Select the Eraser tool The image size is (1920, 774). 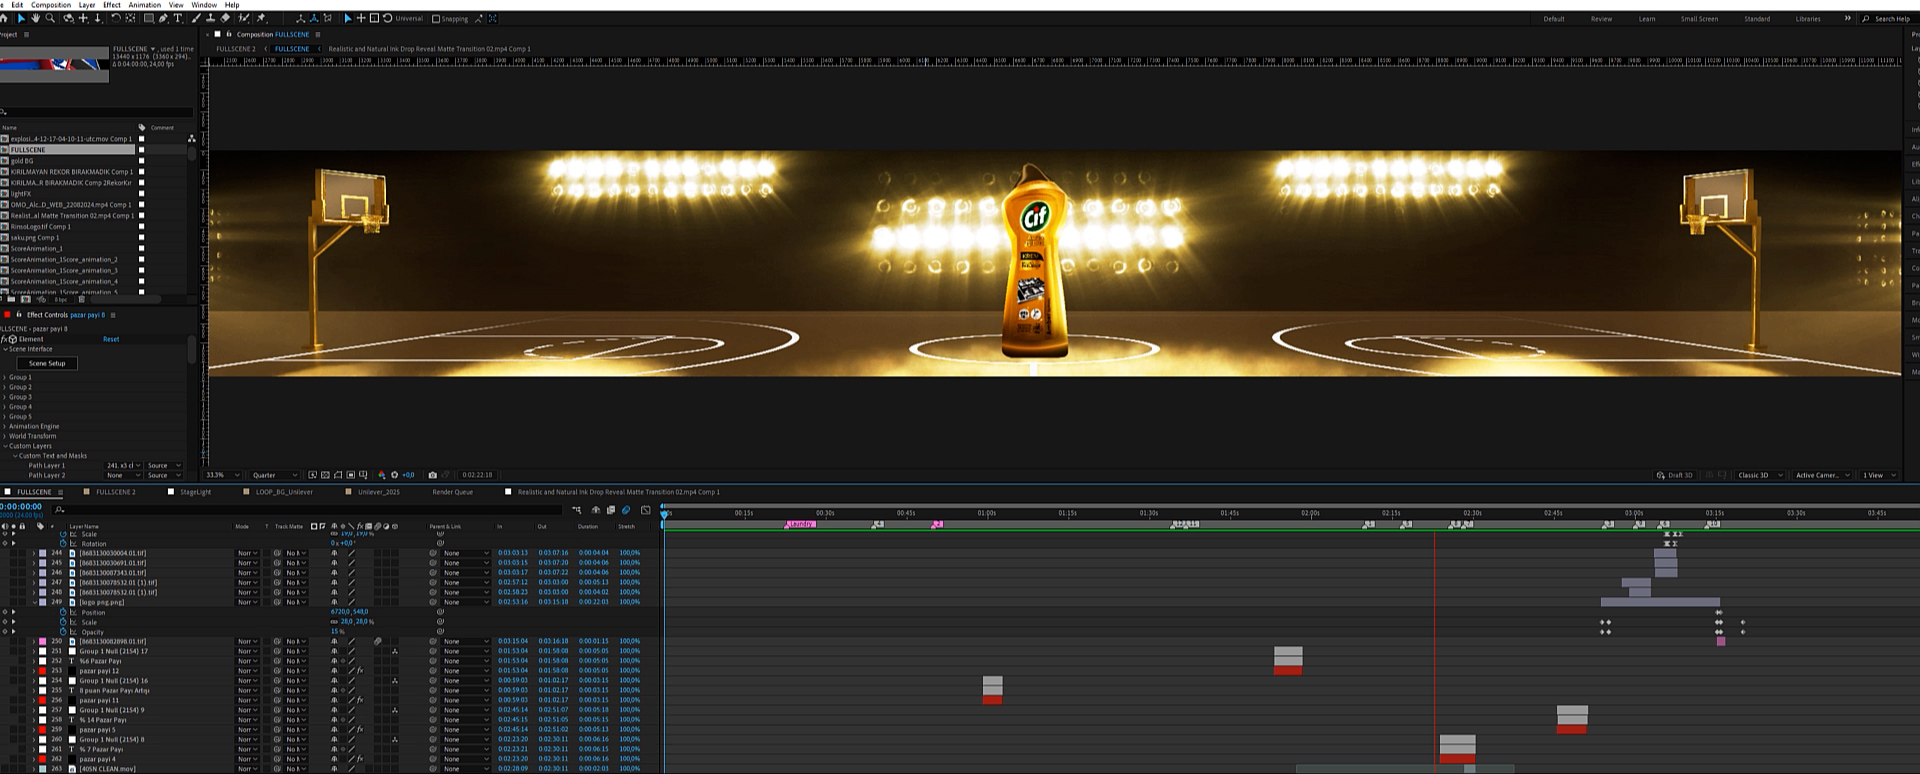click(225, 18)
